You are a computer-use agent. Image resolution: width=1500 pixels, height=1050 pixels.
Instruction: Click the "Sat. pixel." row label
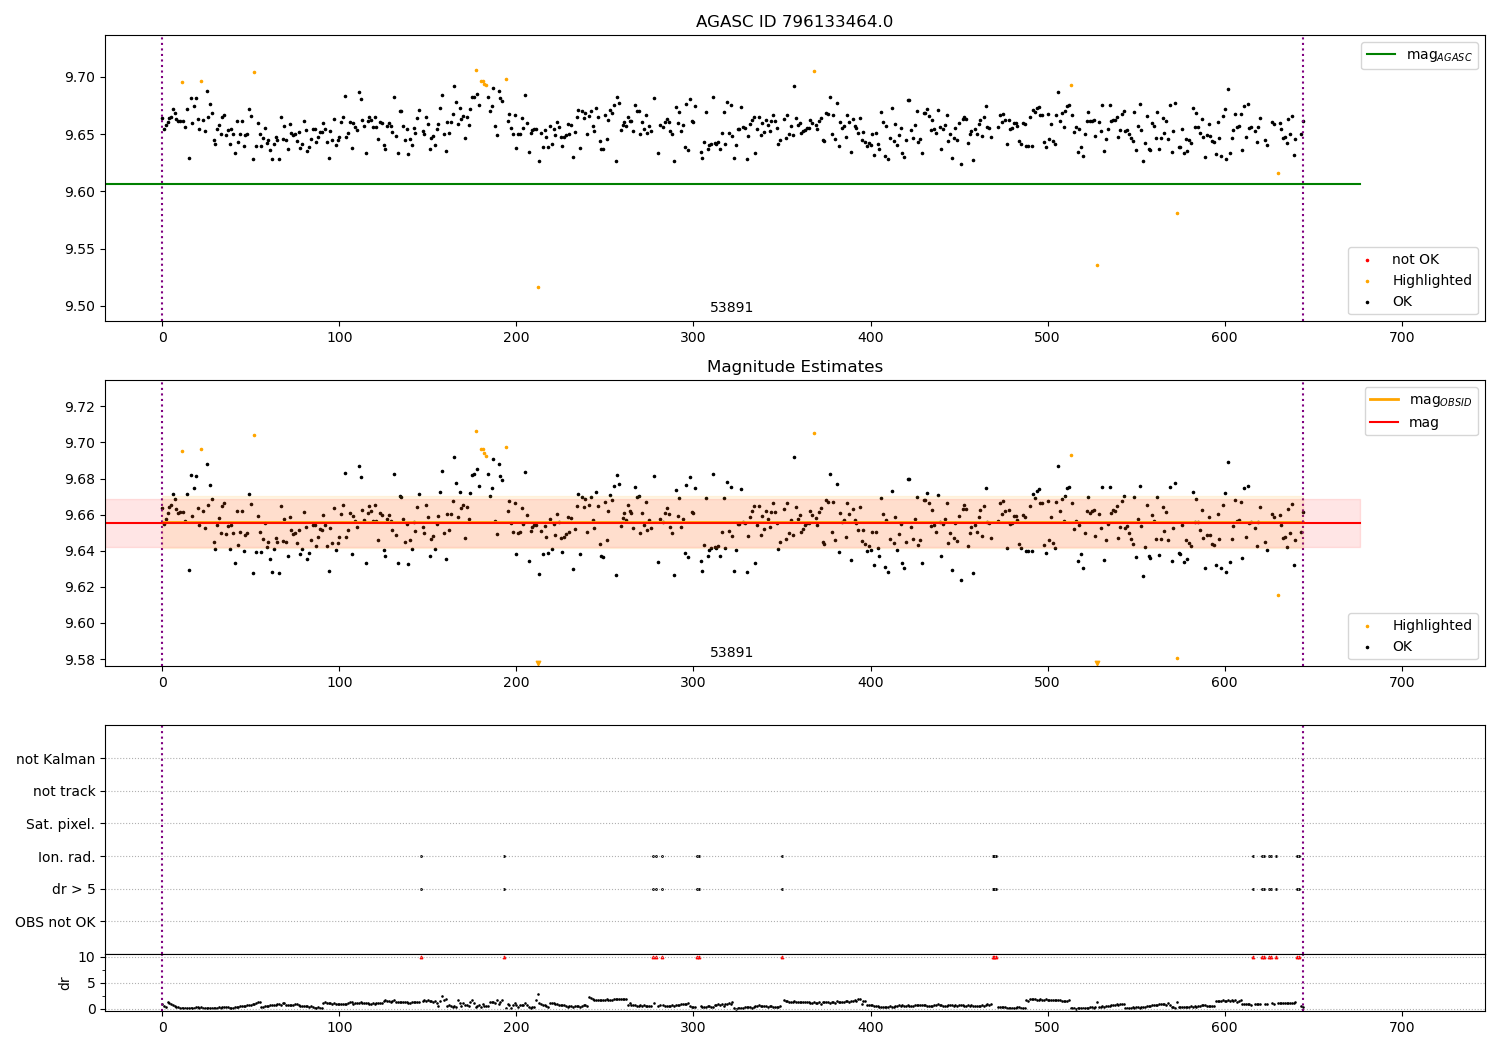pos(60,824)
